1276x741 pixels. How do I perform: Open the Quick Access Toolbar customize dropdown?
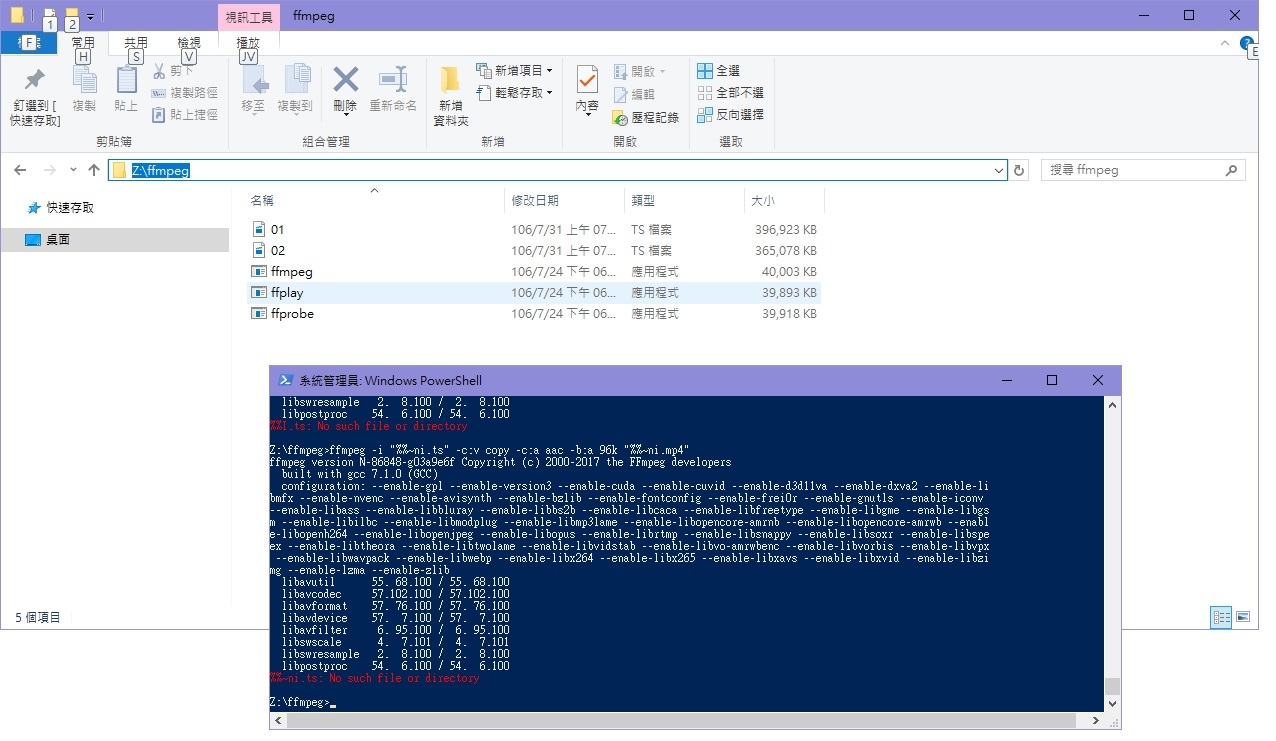click(90, 17)
